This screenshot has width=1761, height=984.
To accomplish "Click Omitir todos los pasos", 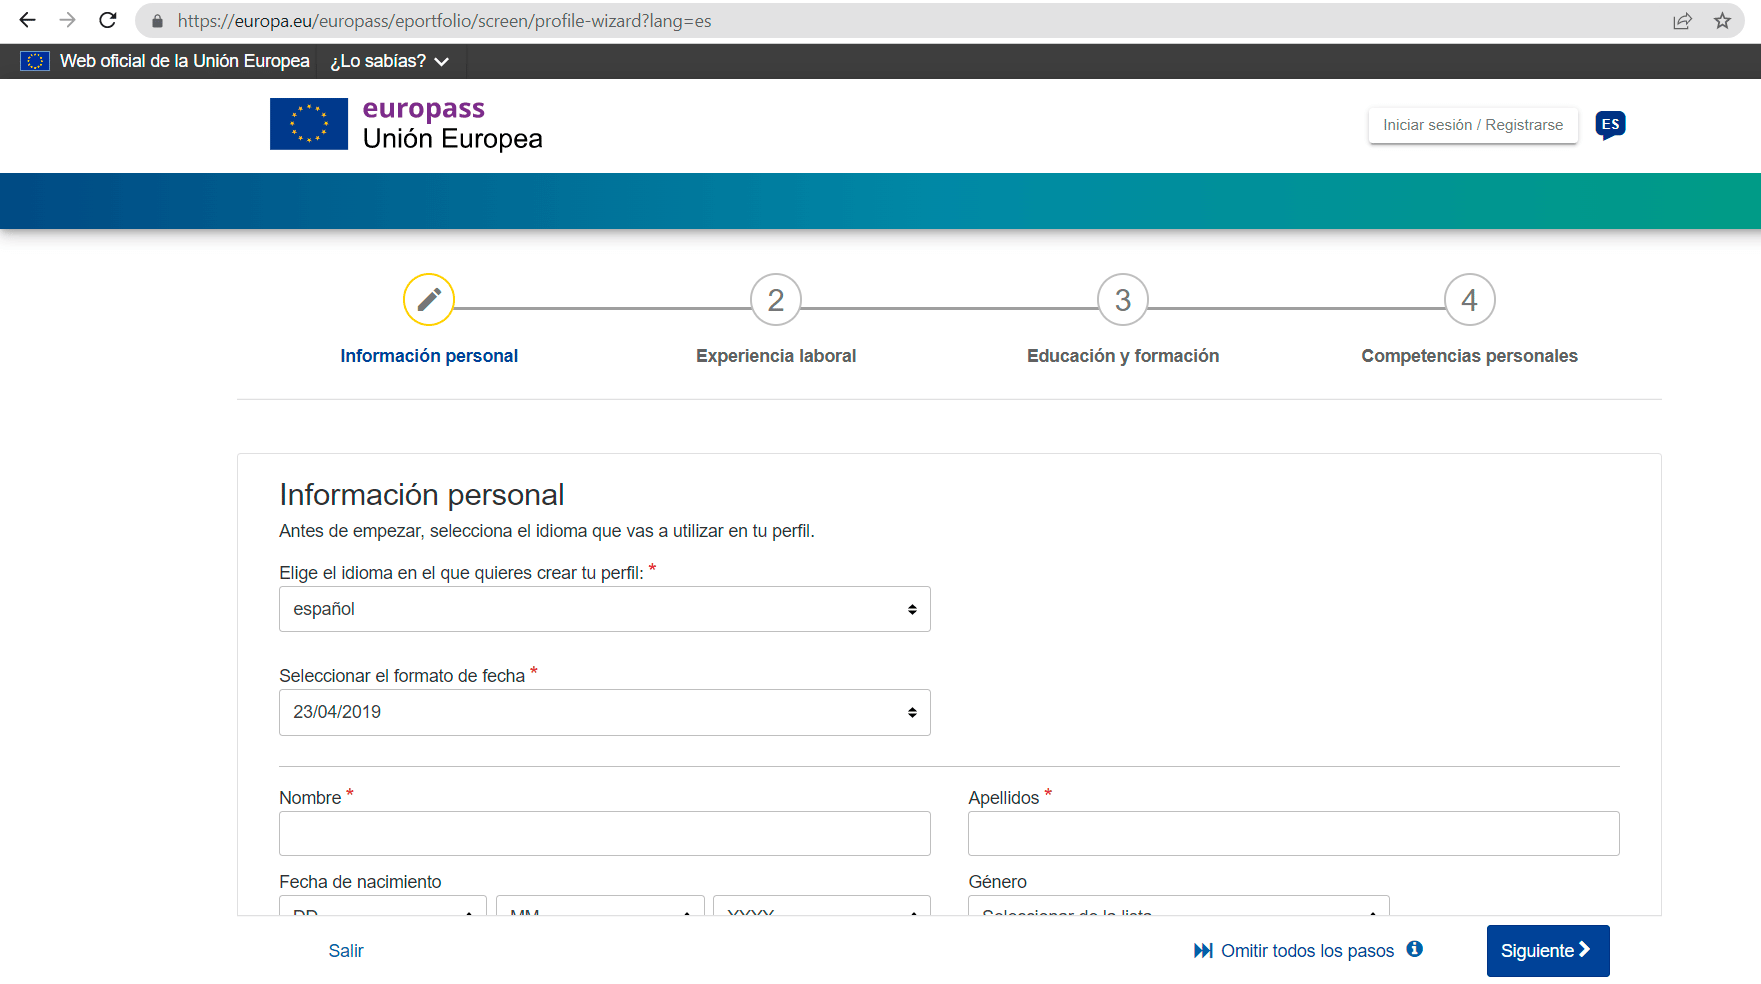I will 1305,950.
